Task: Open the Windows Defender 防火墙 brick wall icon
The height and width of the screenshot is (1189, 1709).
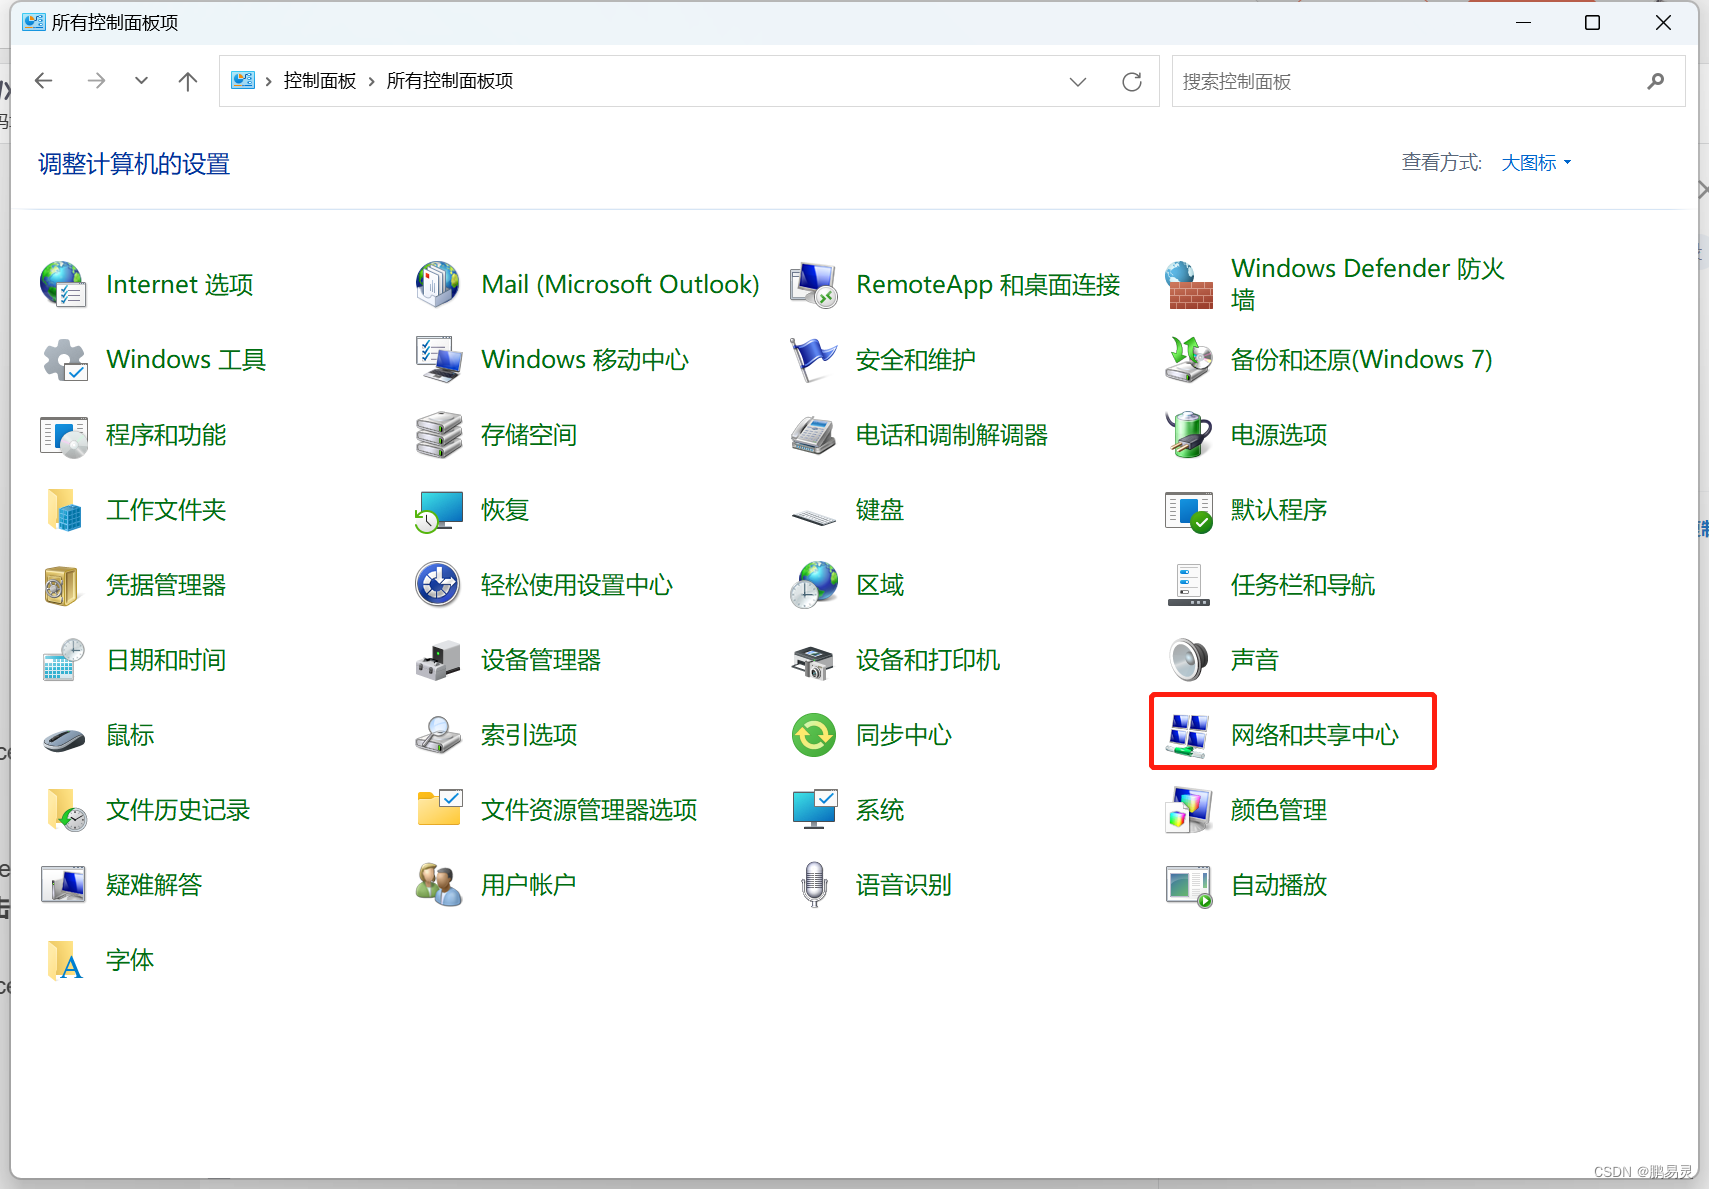Action: pos(1188,285)
